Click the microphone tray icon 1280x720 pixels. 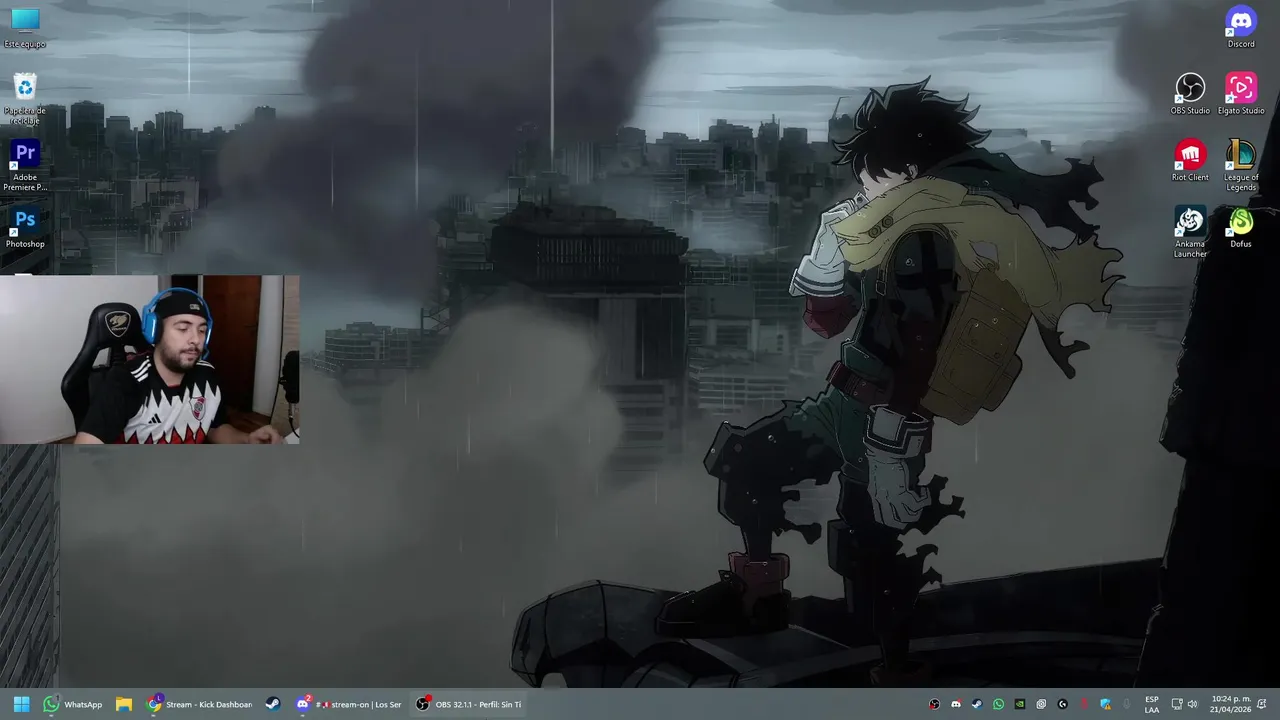point(1127,704)
